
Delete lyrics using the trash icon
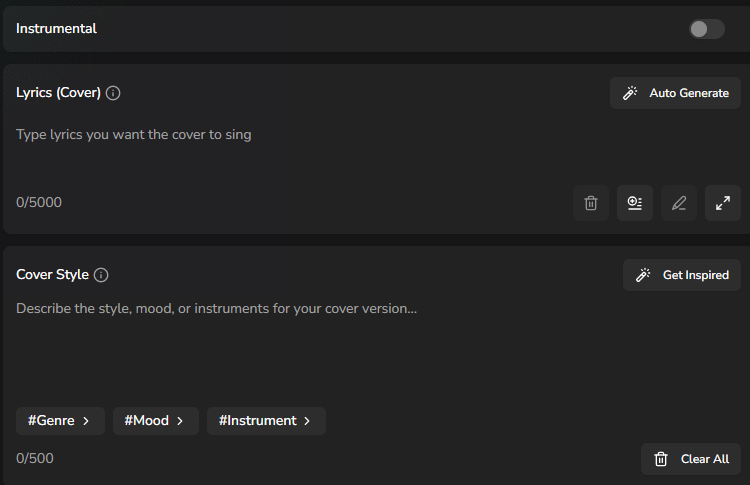(591, 203)
